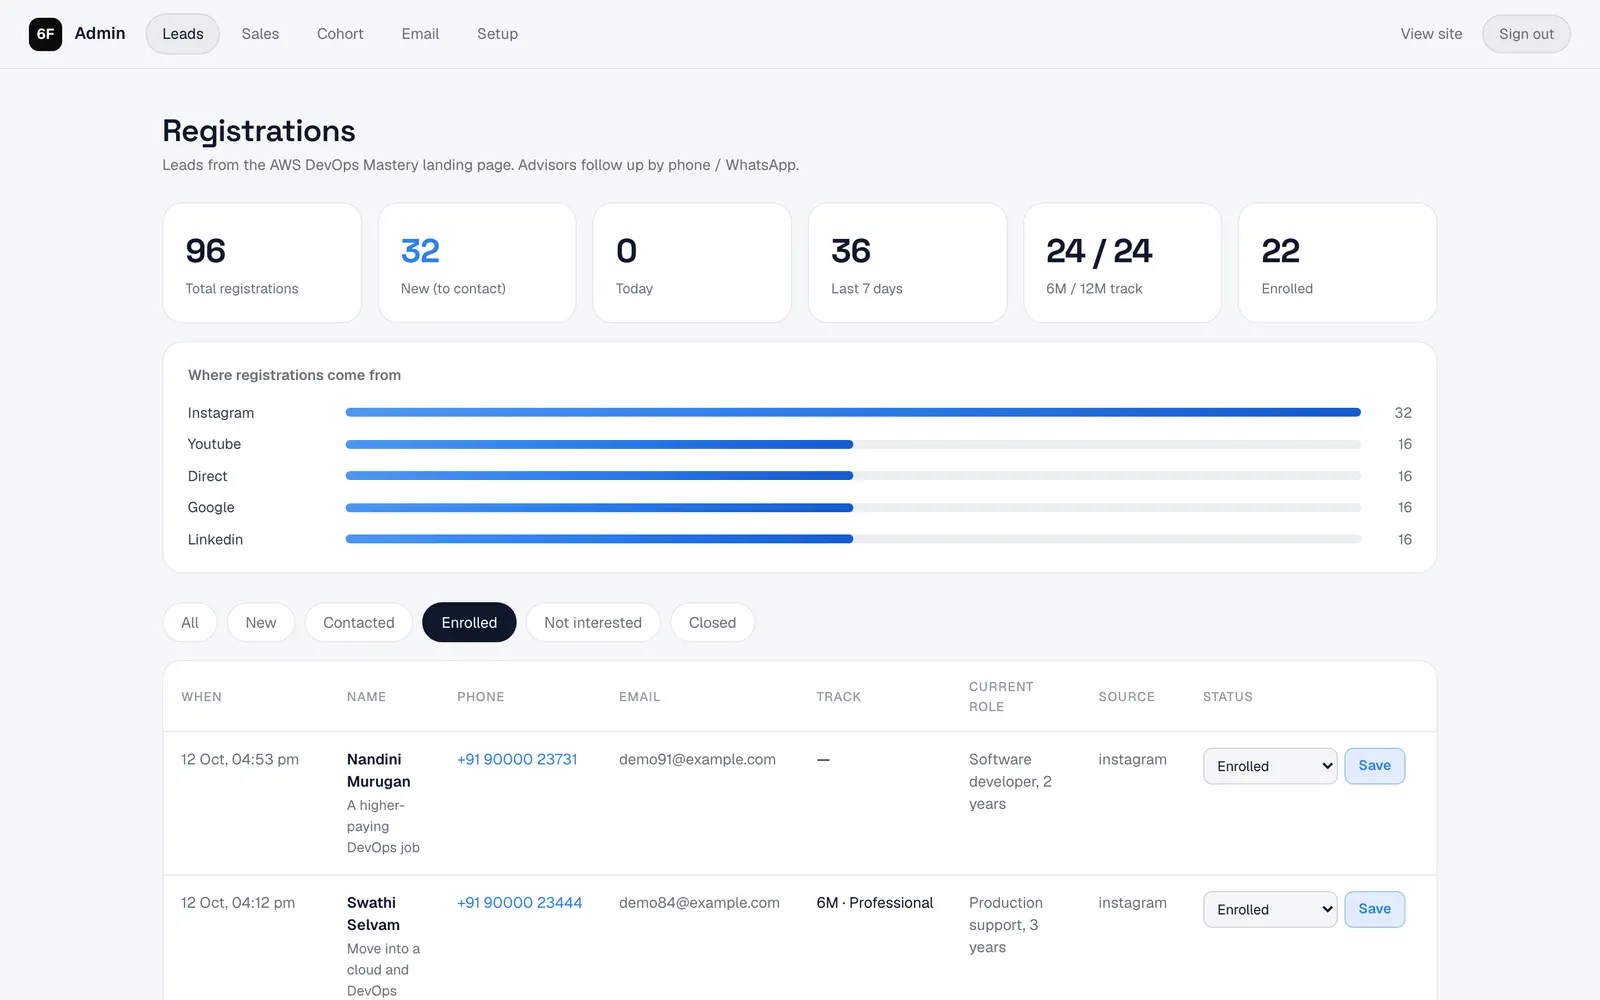The width and height of the screenshot is (1600, 1000).
Task: Open the Sales tab
Action: pos(260,34)
